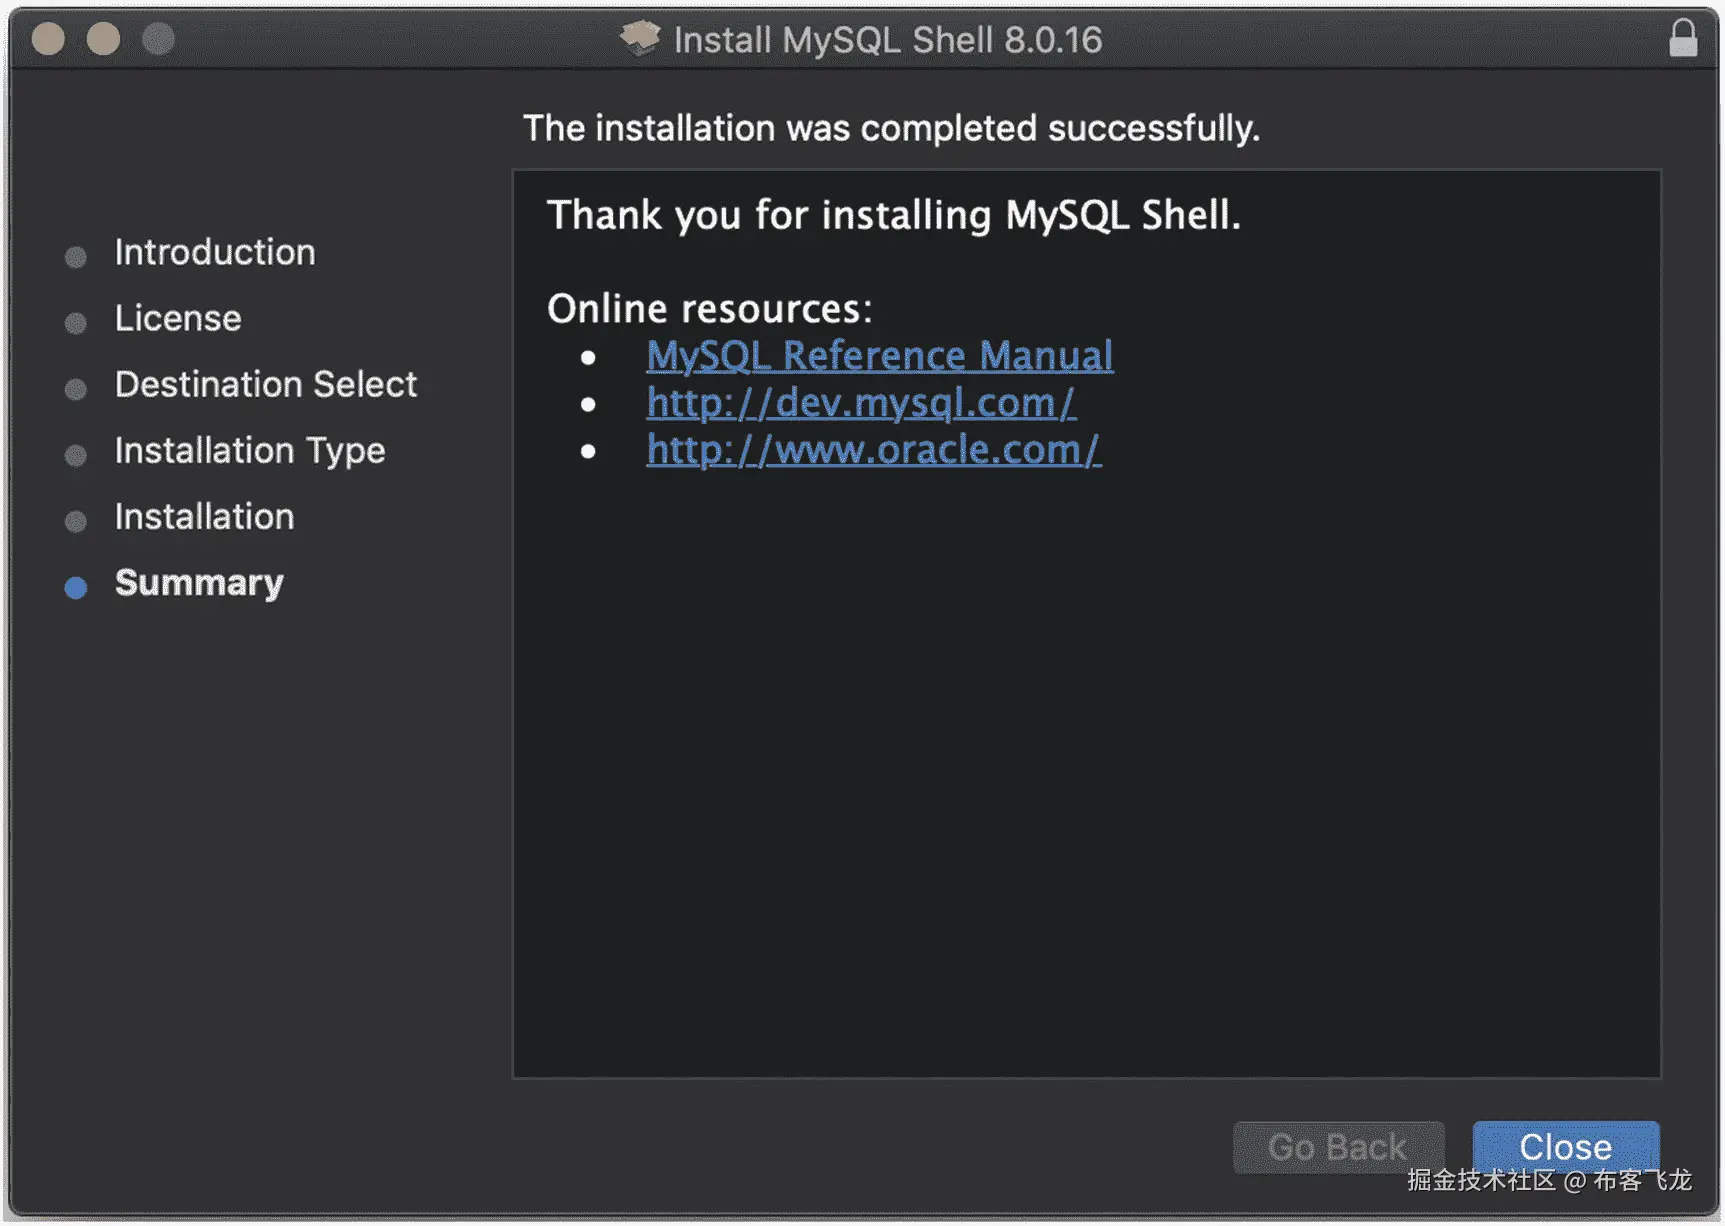Screen dimensions: 1725x1226
Task: Open the http://www.oracle.com/ link
Action: point(873,450)
